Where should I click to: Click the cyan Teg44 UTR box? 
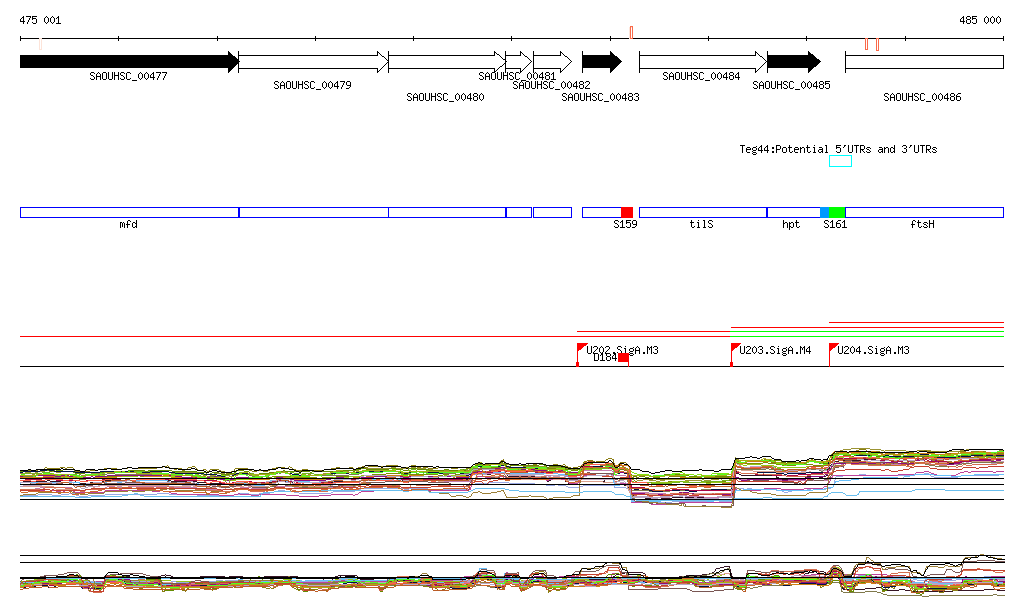pos(840,161)
